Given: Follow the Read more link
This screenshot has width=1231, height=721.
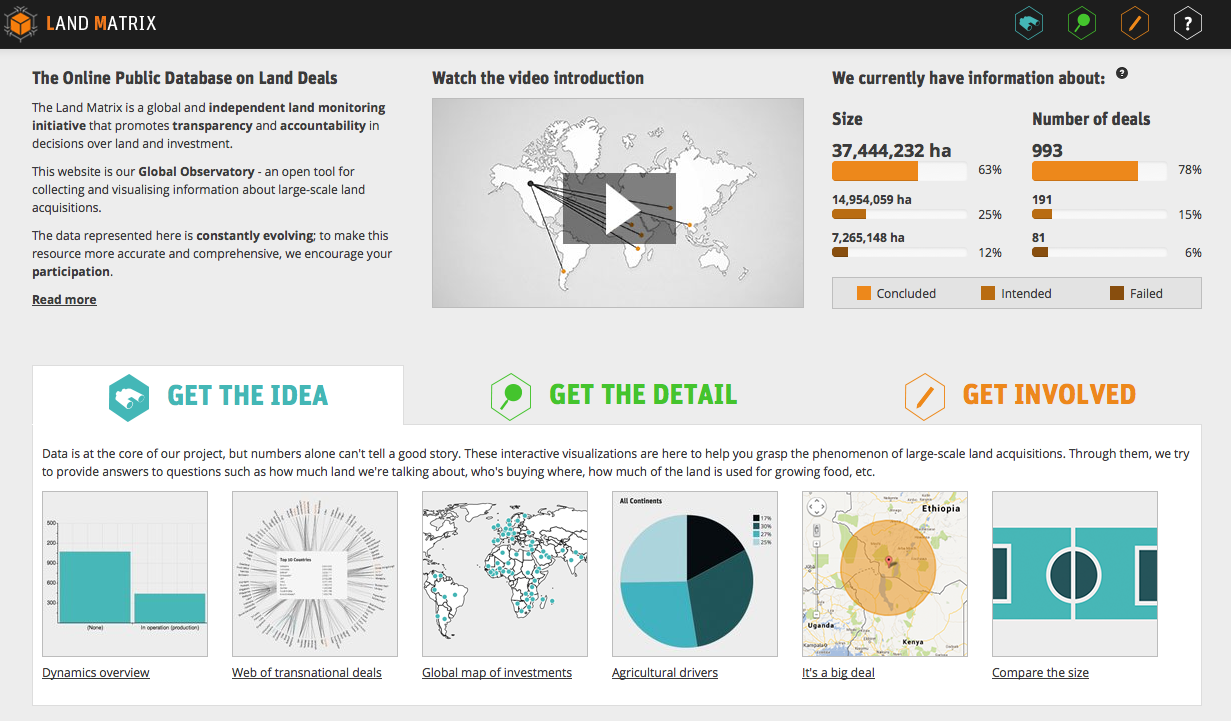Looking at the screenshot, I should (64, 300).
